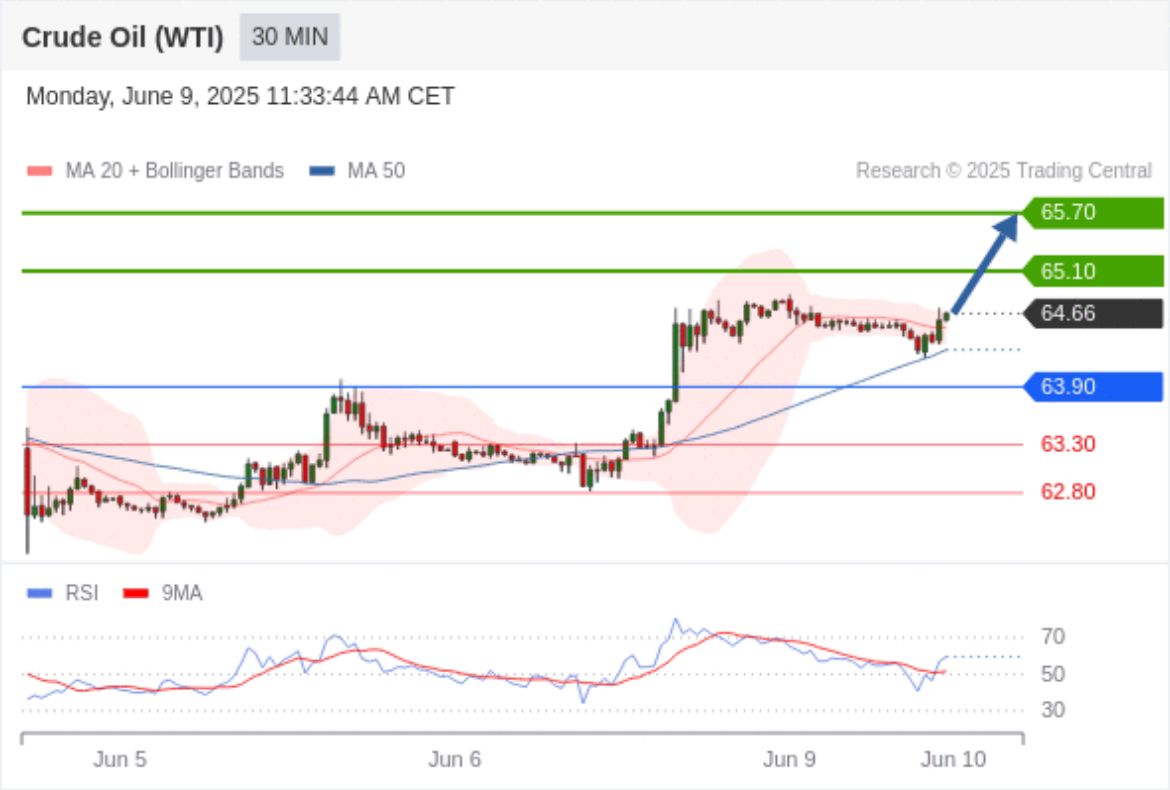
Task: Toggle the MA 50 legend label
Action: [375, 171]
